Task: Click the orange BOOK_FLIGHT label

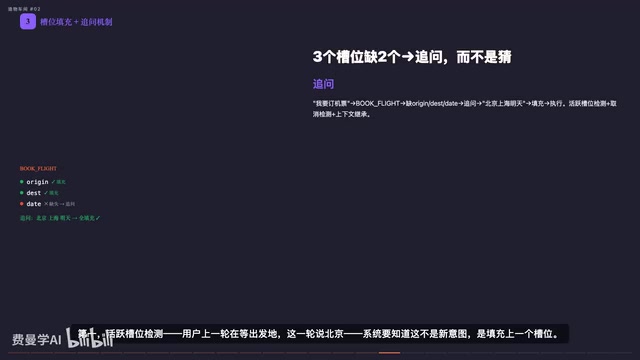Action: click(x=38, y=169)
